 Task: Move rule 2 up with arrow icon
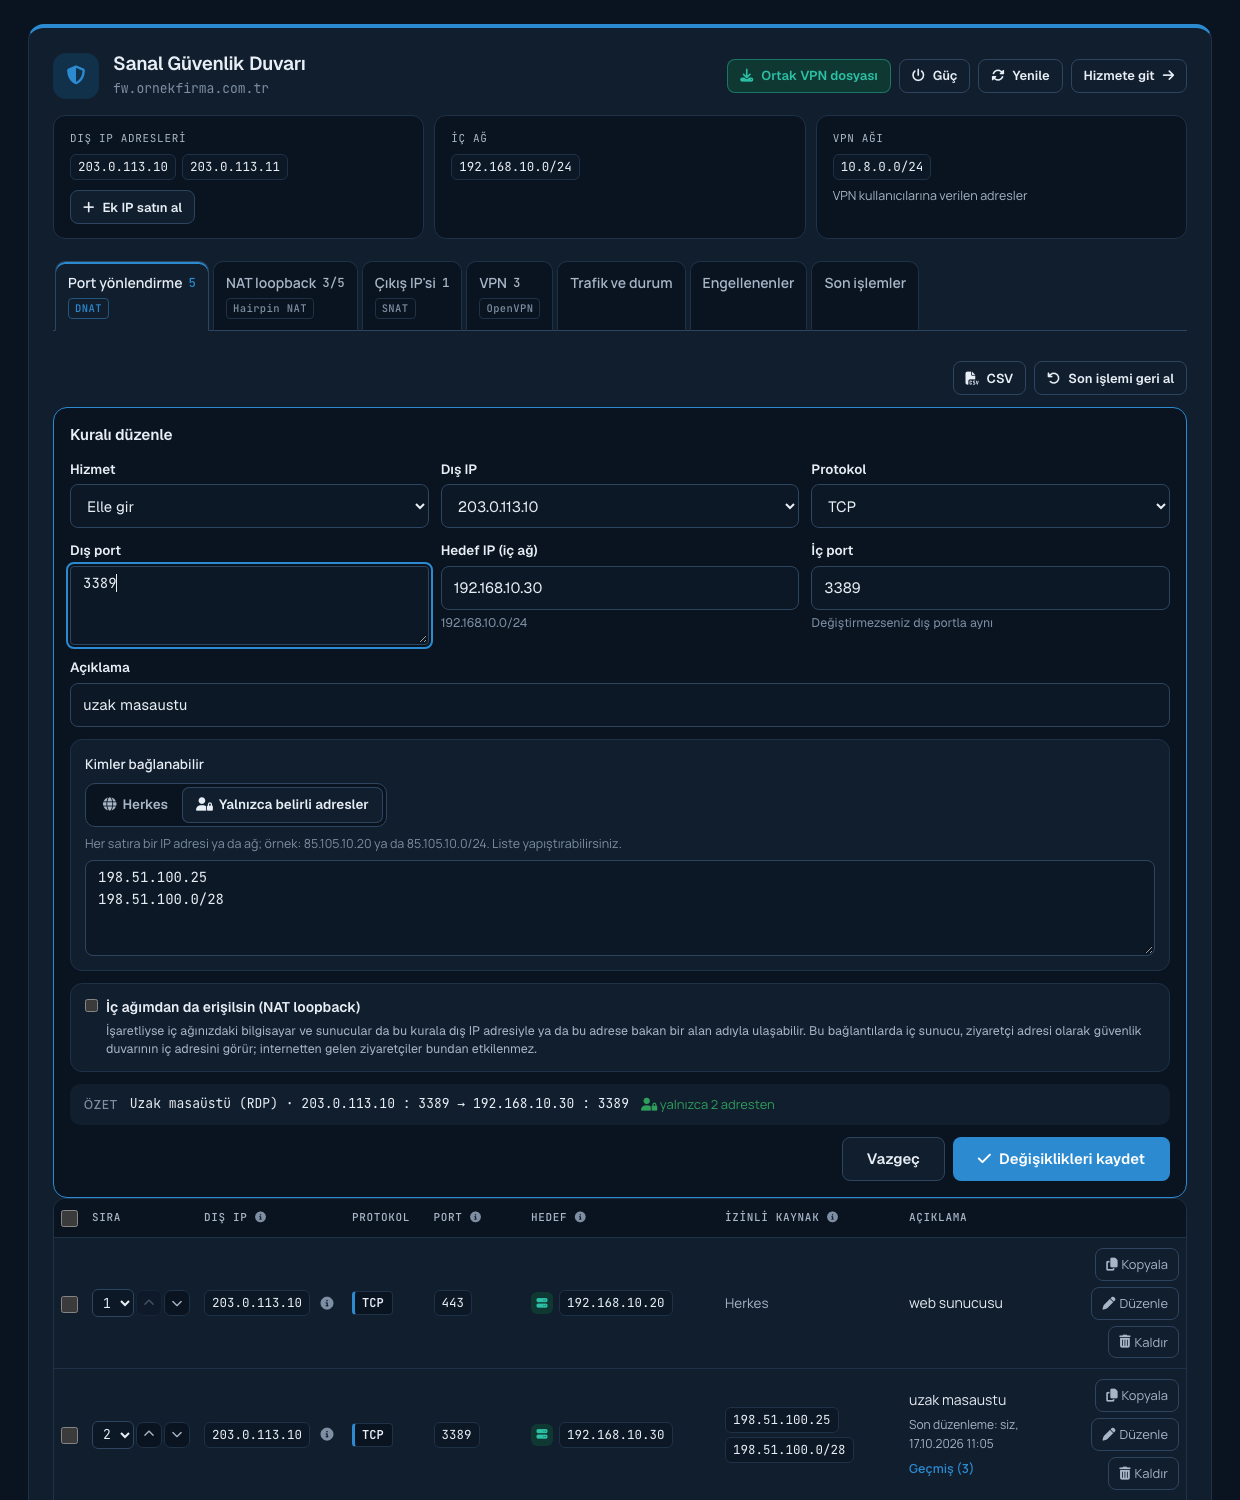[149, 1434]
